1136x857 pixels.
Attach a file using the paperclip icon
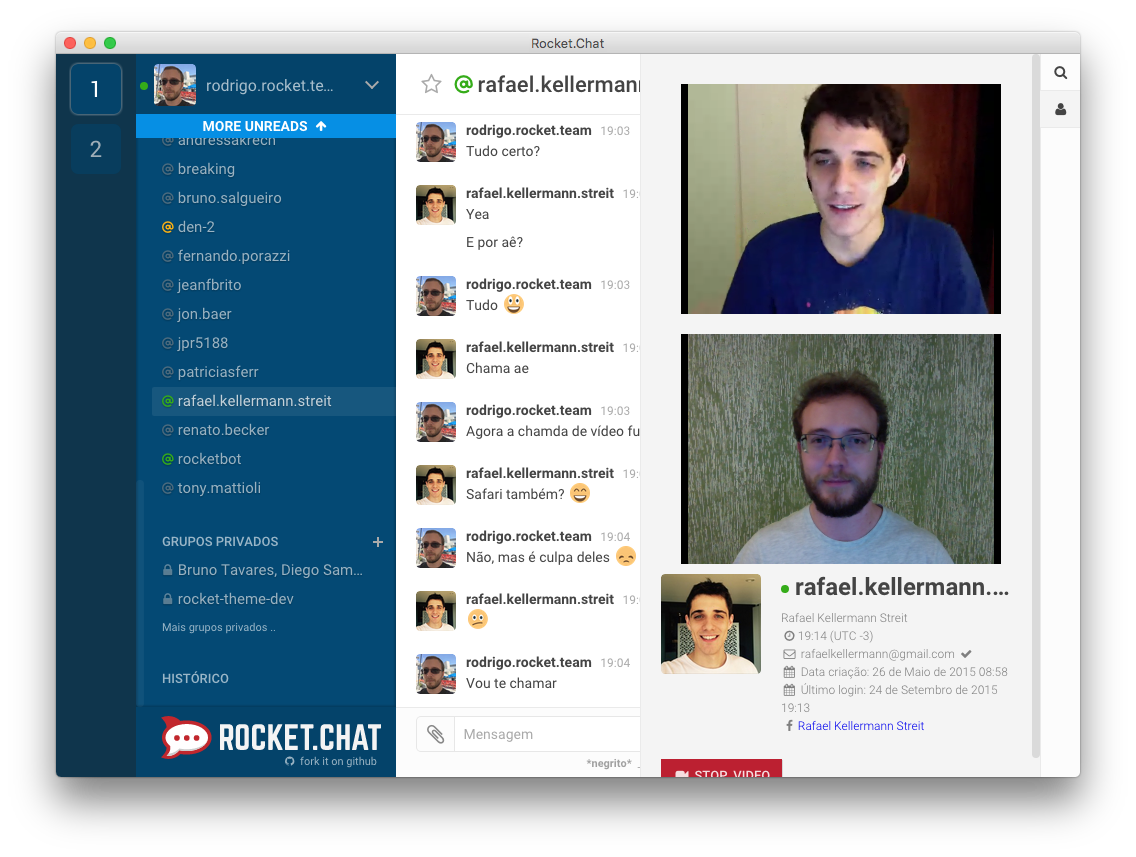click(x=435, y=734)
